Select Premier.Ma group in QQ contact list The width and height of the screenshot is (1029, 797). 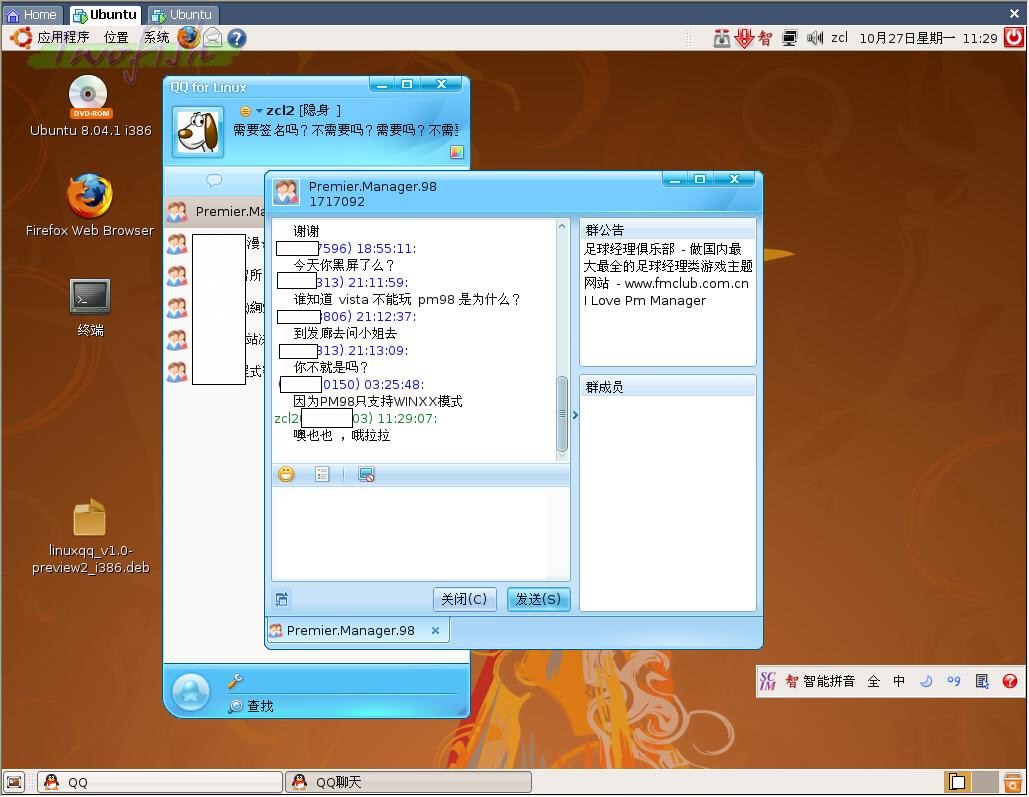(215, 211)
